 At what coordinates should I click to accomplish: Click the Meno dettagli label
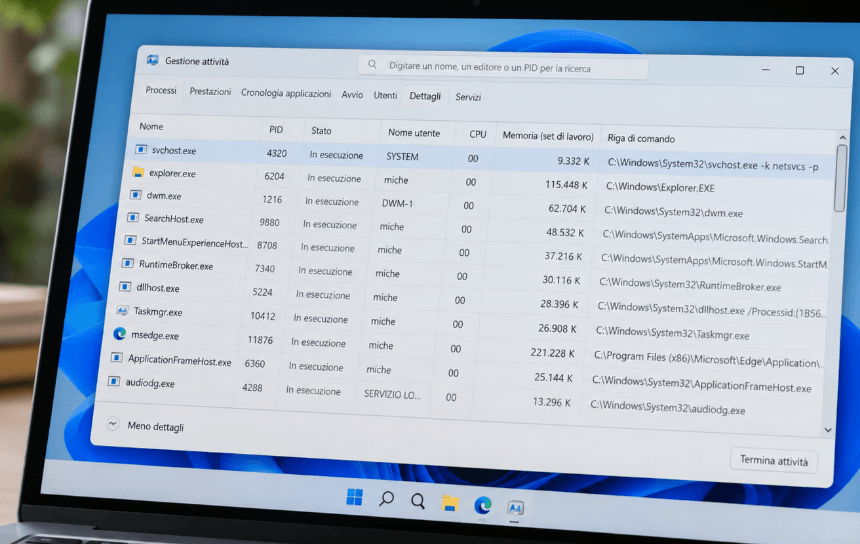point(156,426)
